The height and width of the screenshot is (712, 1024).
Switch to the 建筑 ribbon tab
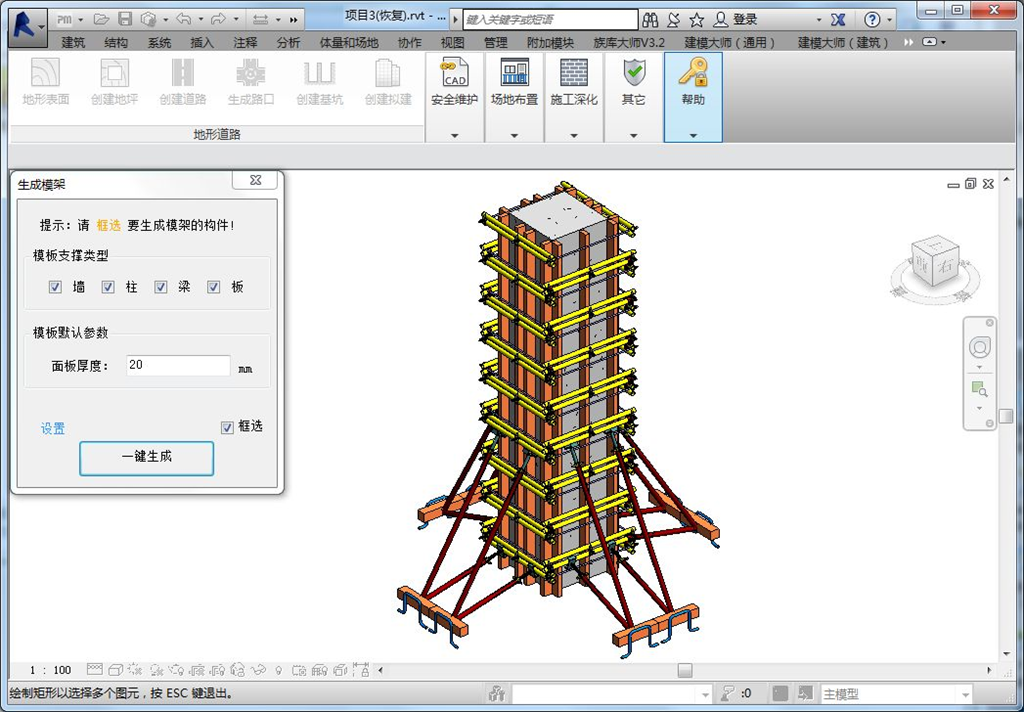coord(73,42)
